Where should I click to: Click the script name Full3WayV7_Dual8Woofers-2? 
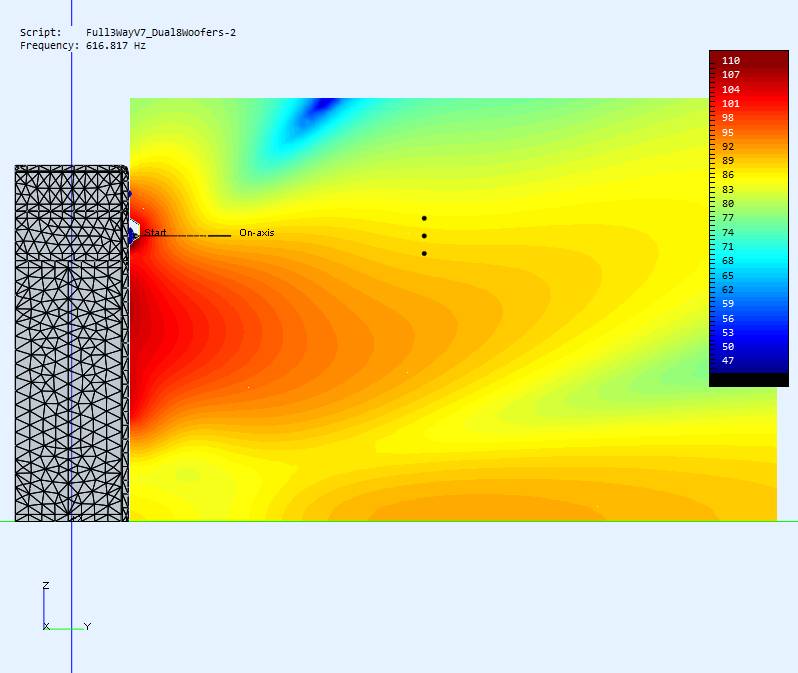(161, 33)
